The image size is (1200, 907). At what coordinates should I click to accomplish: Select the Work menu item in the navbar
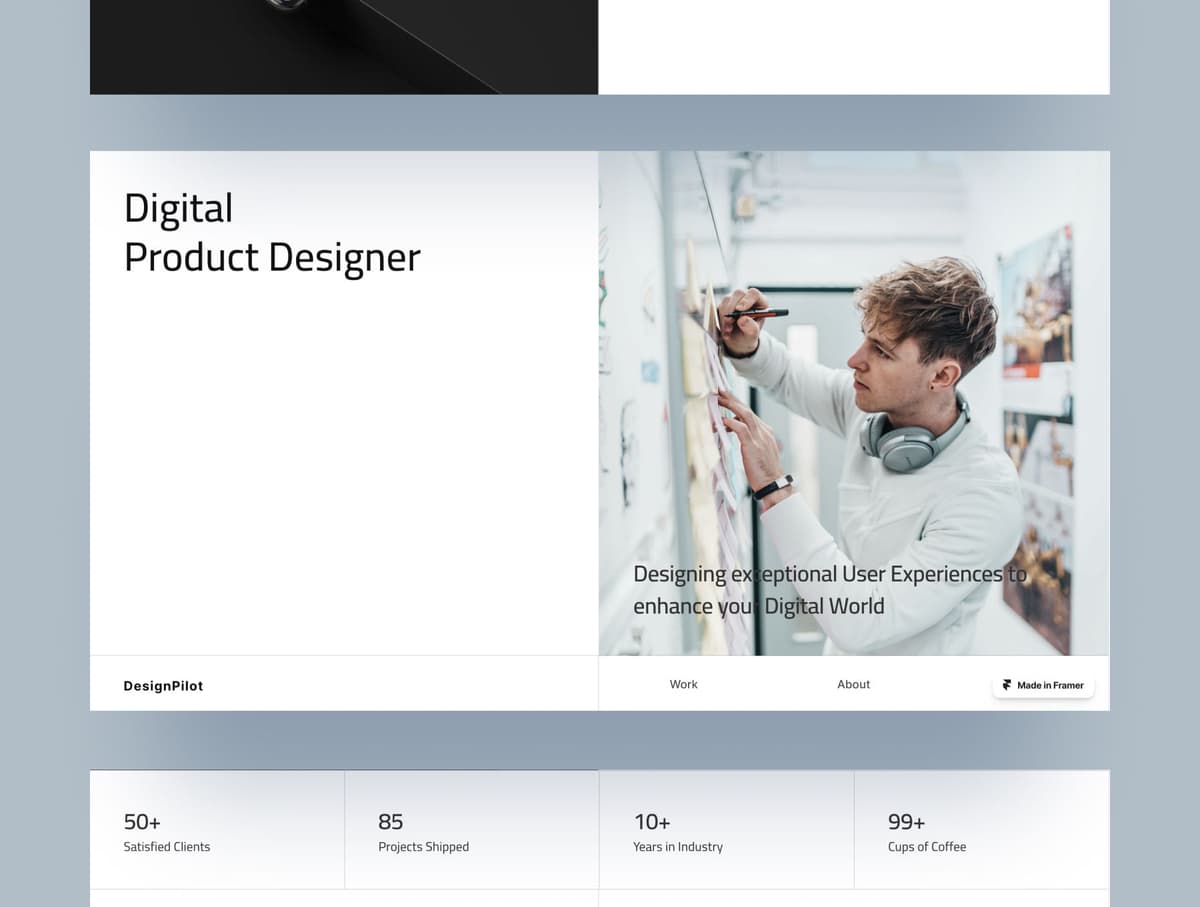click(x=684, y=684)
